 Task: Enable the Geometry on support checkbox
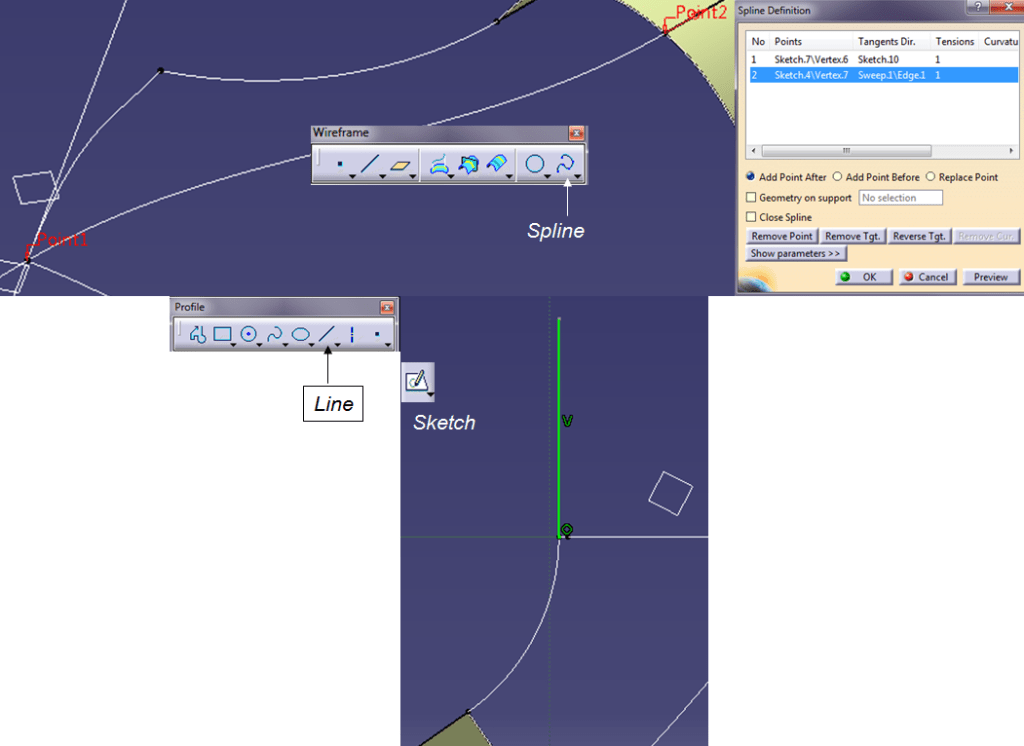point(751,198)
